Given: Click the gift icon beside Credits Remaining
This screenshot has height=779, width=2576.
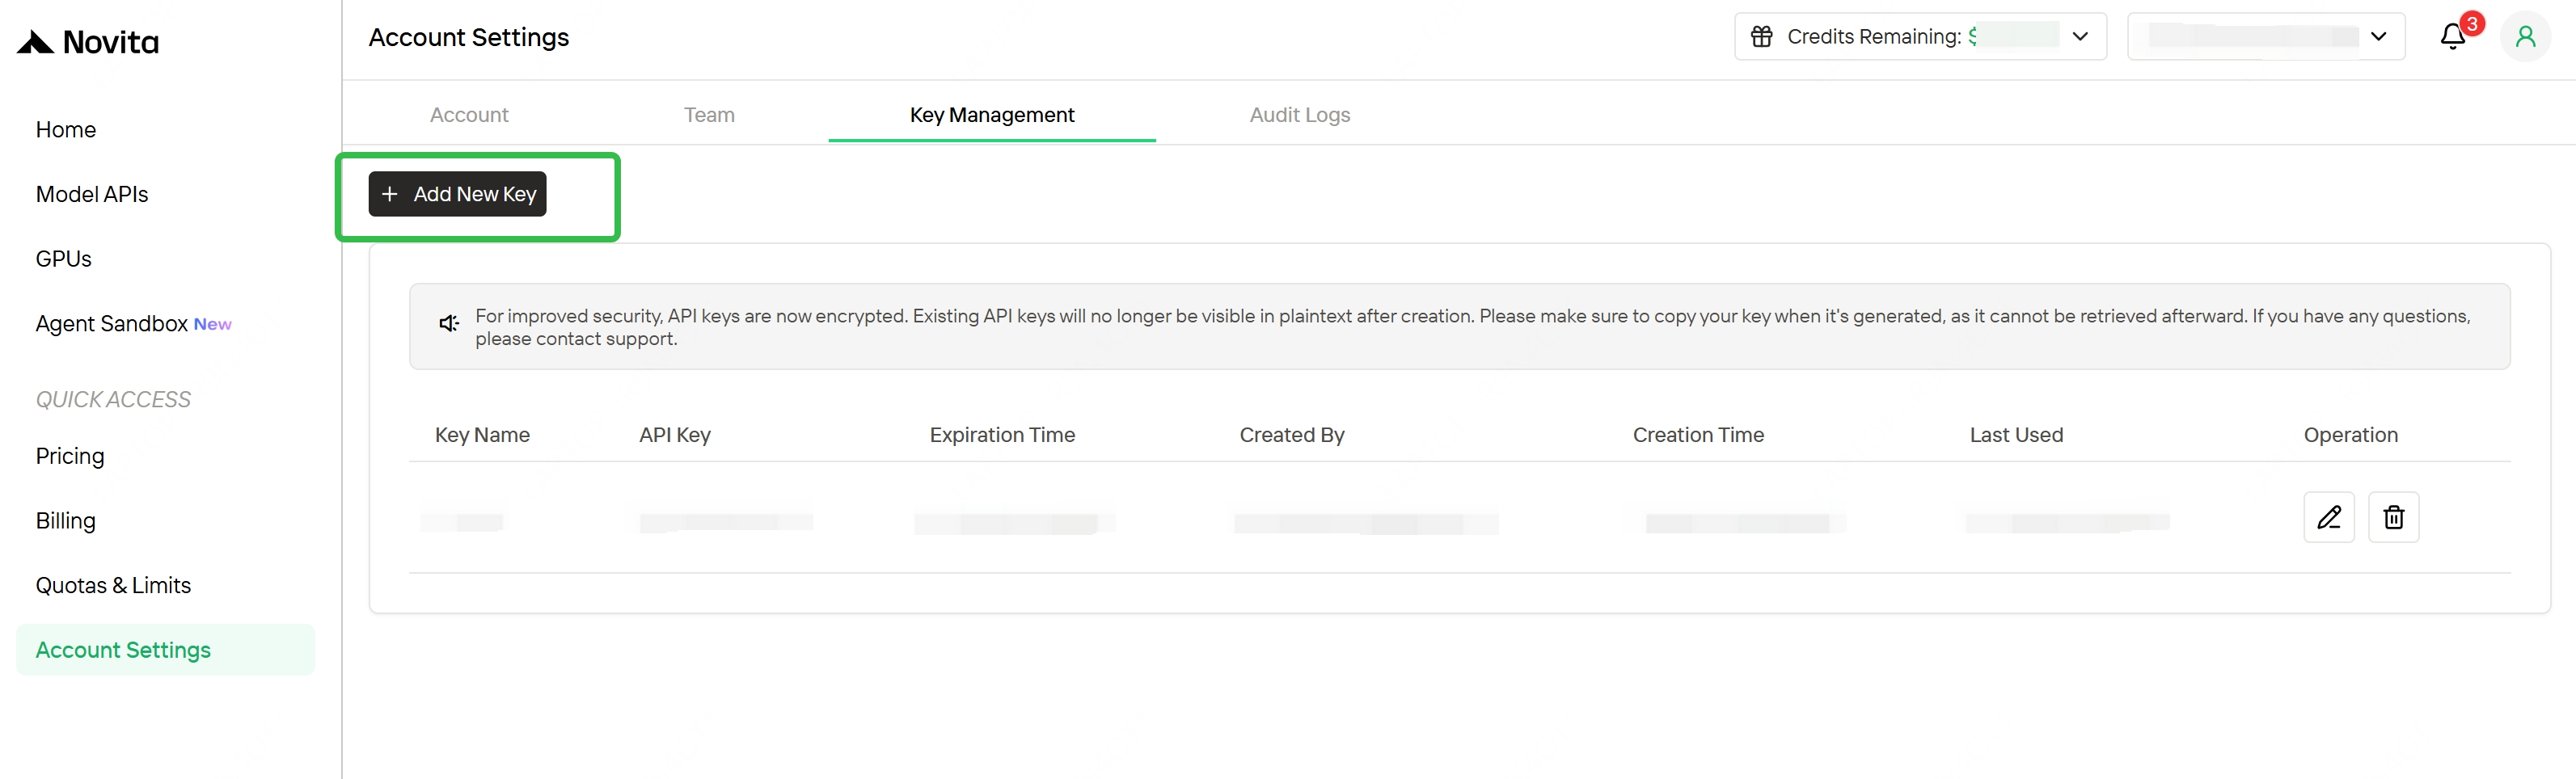Looking at the screenshot, I should coord(1762,37).
